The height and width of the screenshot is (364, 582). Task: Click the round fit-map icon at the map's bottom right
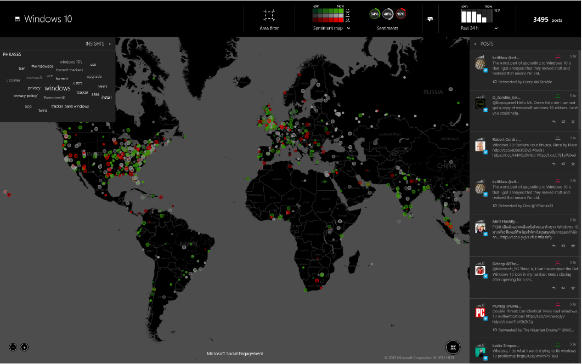point(452,347)
